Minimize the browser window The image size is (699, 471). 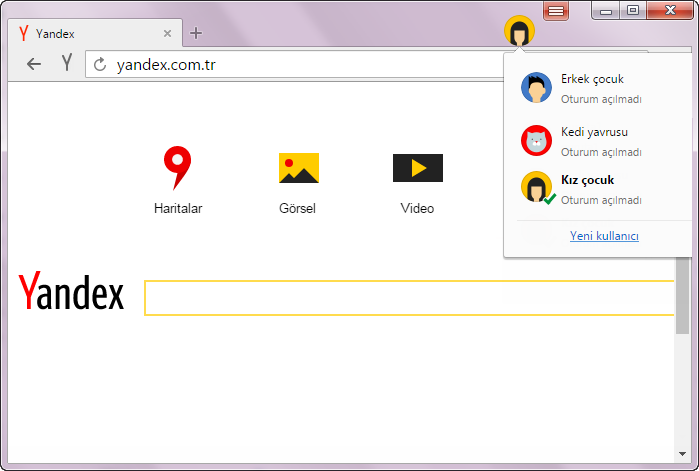pyautogui.click(x=605, y=11)
